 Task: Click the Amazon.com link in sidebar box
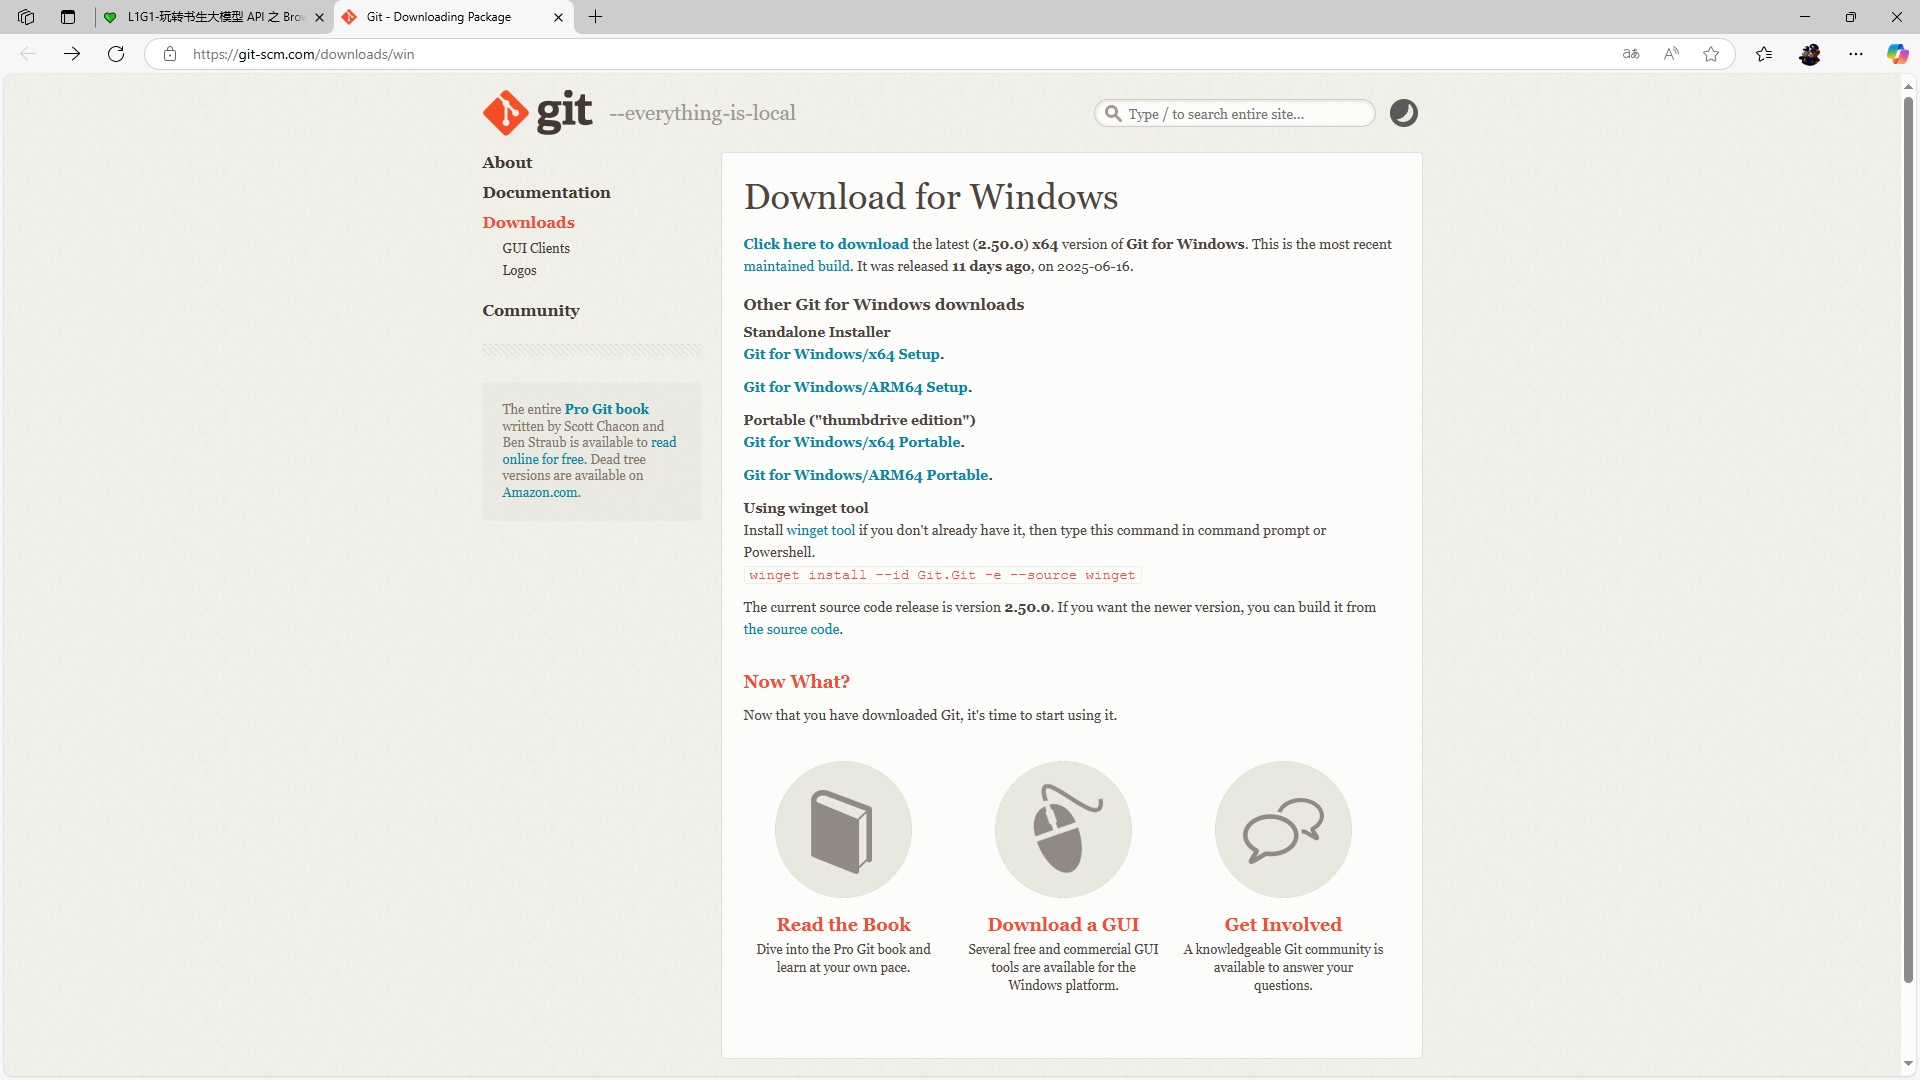540,492
